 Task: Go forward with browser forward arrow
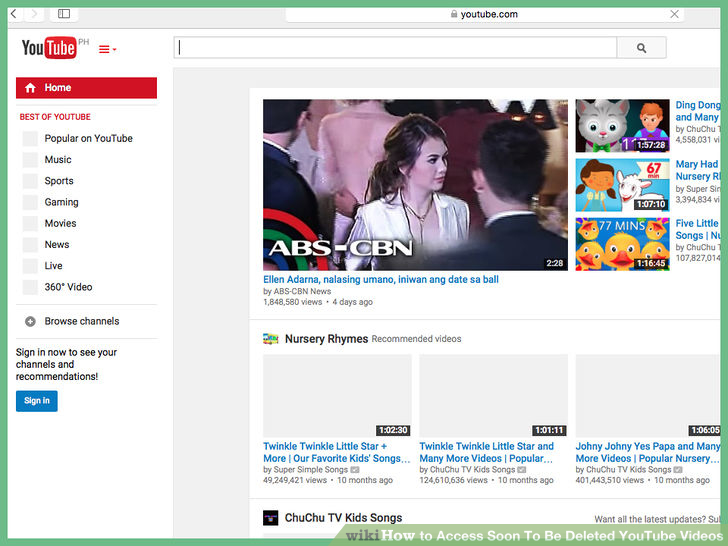[34, 14]
